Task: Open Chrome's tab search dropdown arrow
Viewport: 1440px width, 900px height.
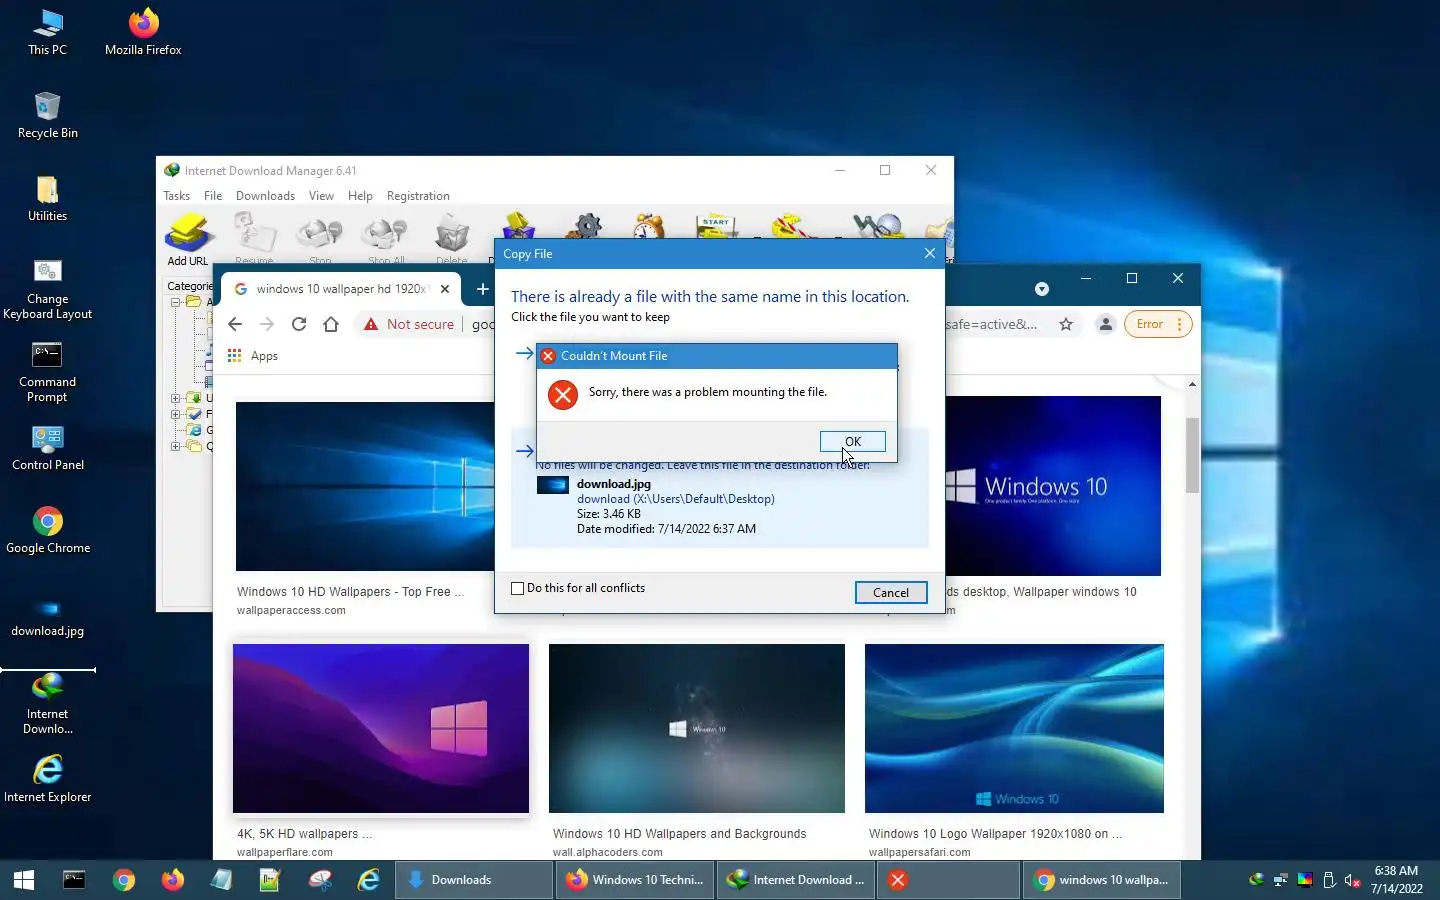Action: tap(1042, 289)
